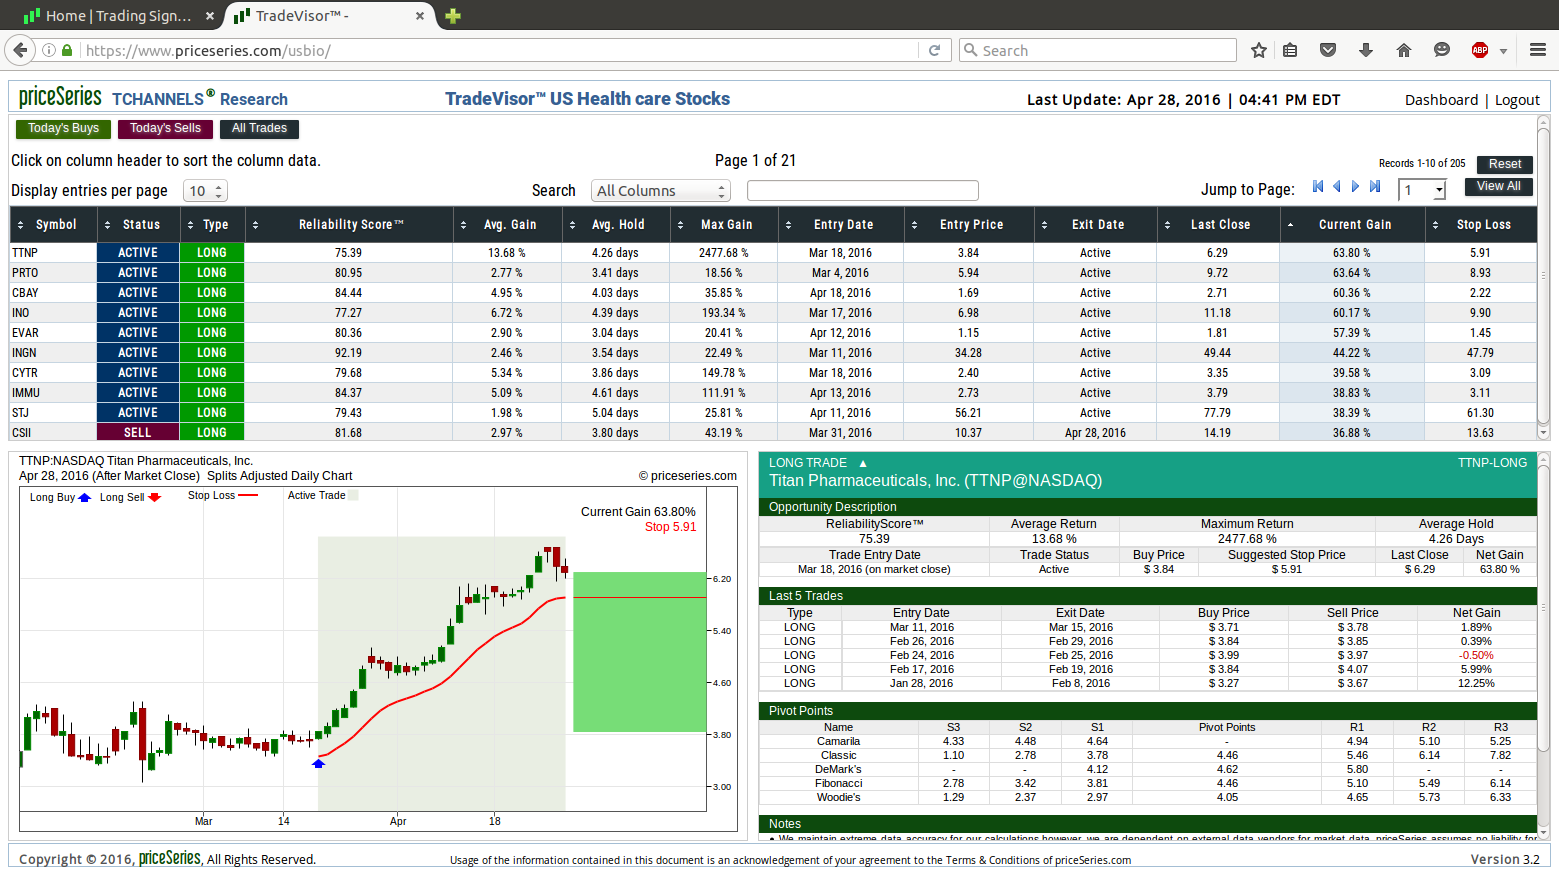The width and height of the screenshot is (1559, 876).
Task: Click the priceSeries logo
Action: [60, 97]
